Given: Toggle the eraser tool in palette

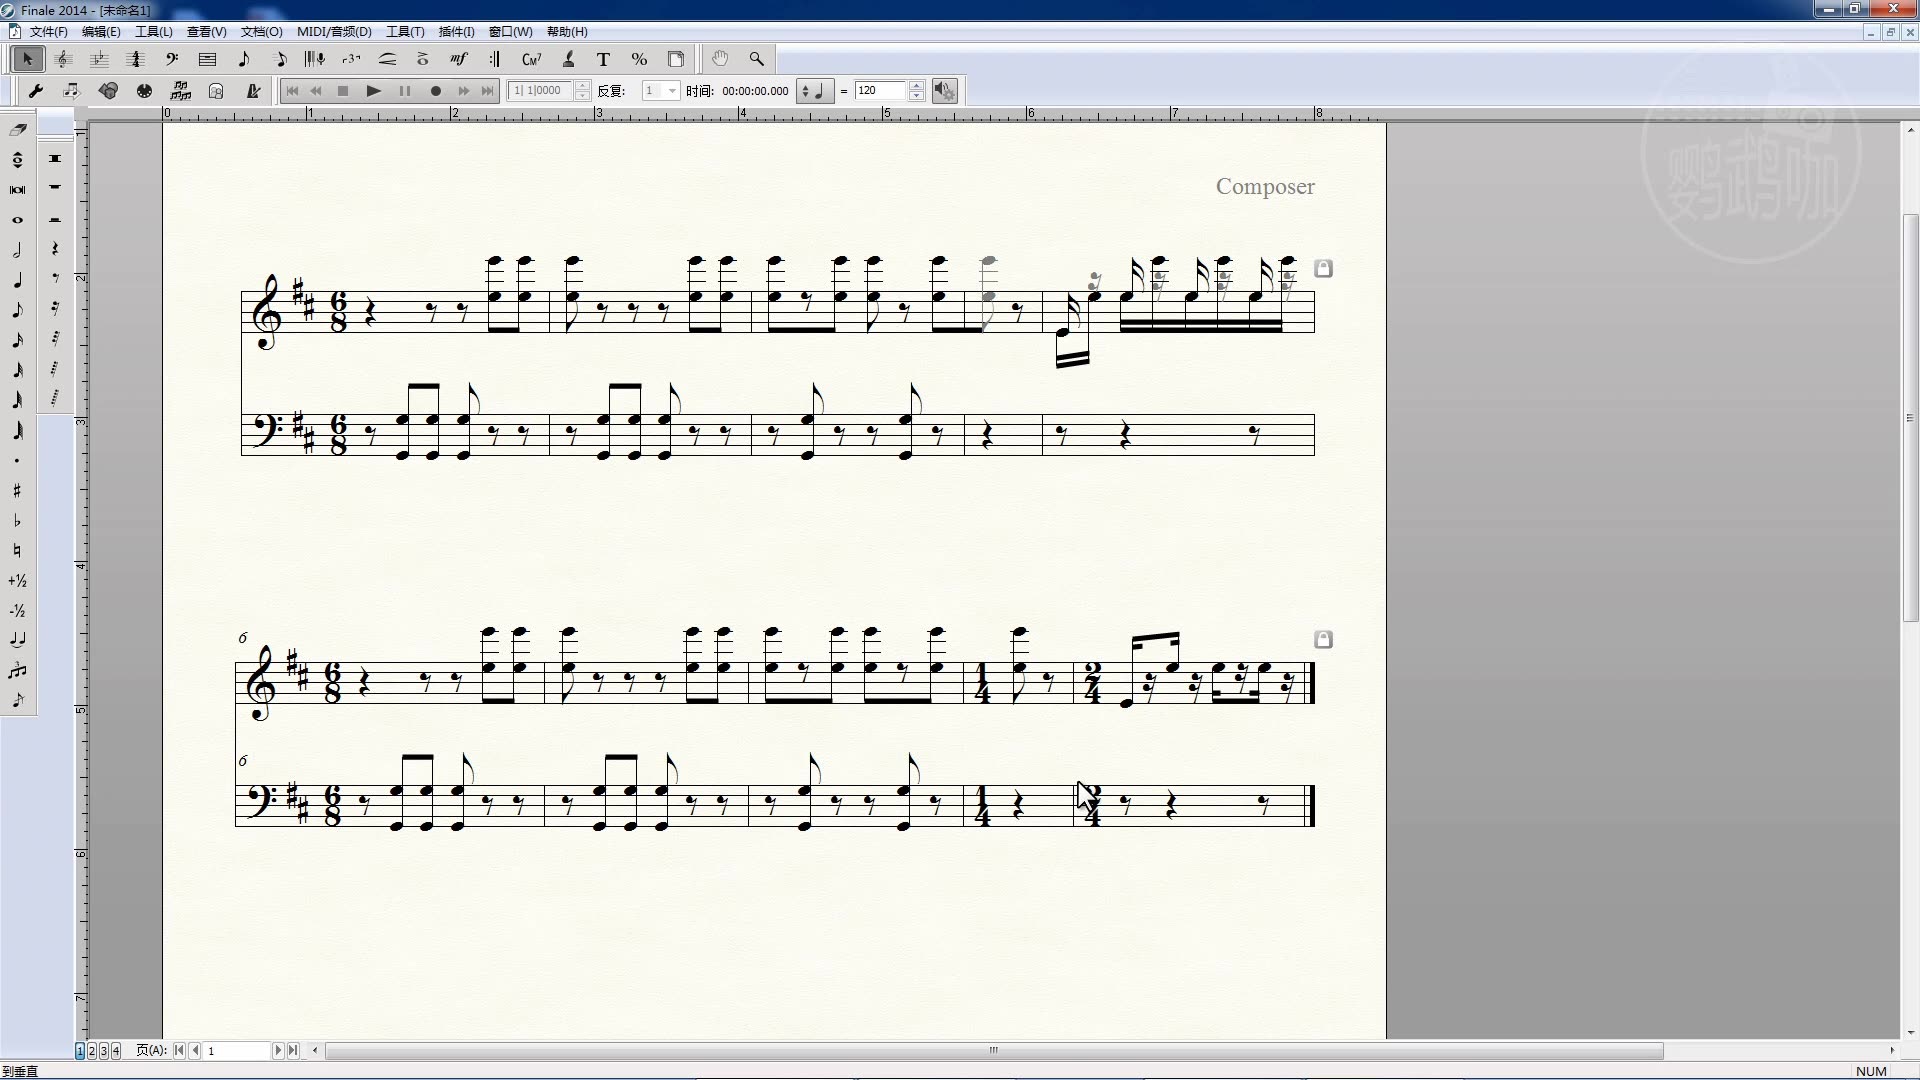Looking at the screenshot, I should pyautogui.click(x=17, y=130).
